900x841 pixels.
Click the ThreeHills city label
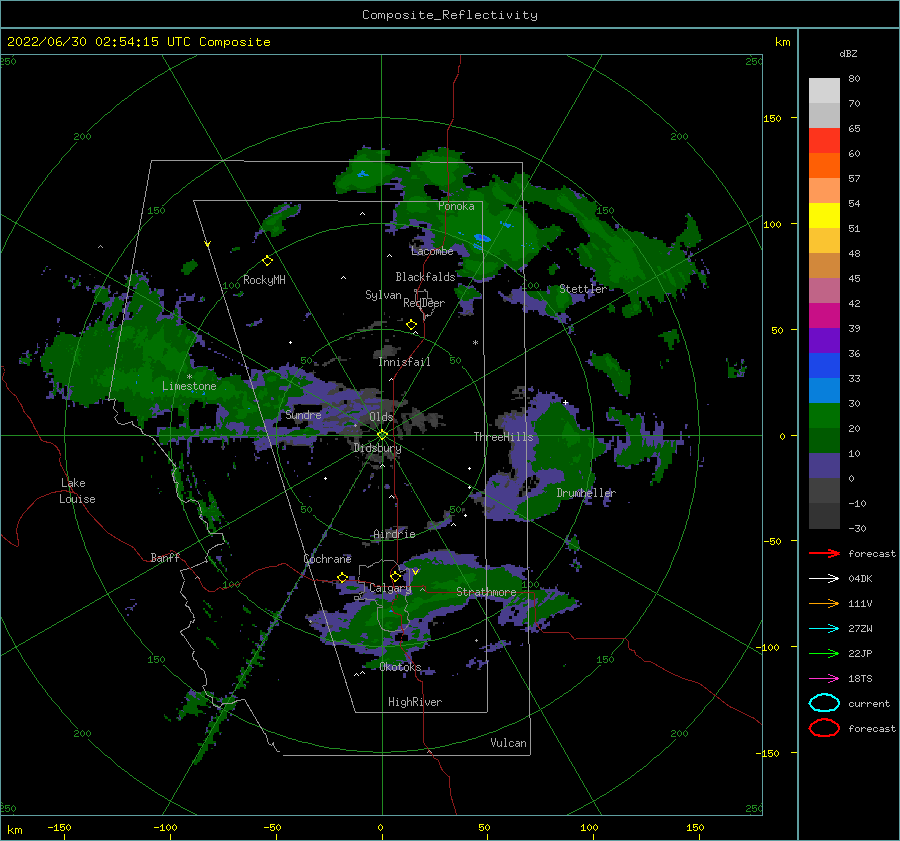coord(503,437)
